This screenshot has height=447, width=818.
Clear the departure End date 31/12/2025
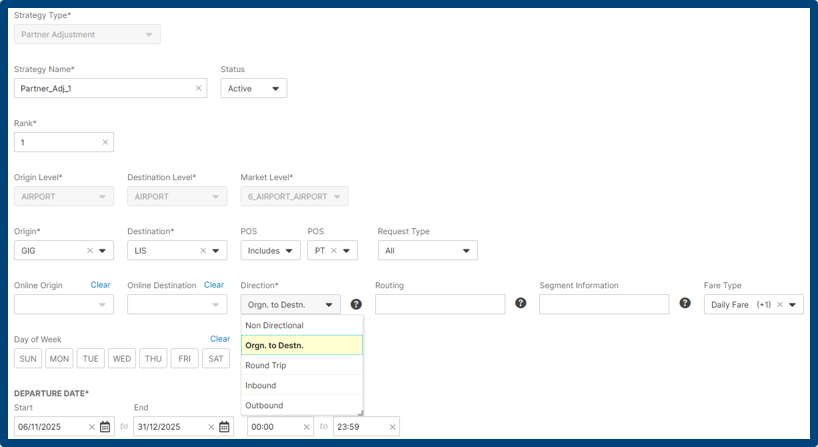point(211,427)
